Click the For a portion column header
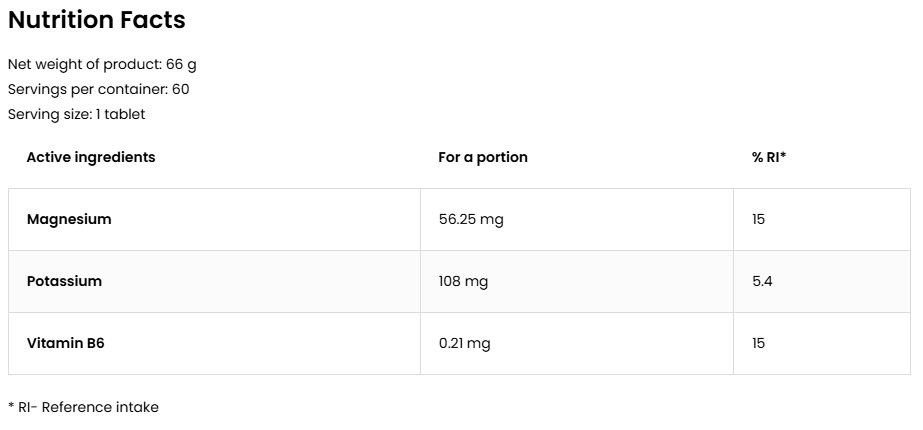This screenshot has width=923, height=430. (483, 157)
